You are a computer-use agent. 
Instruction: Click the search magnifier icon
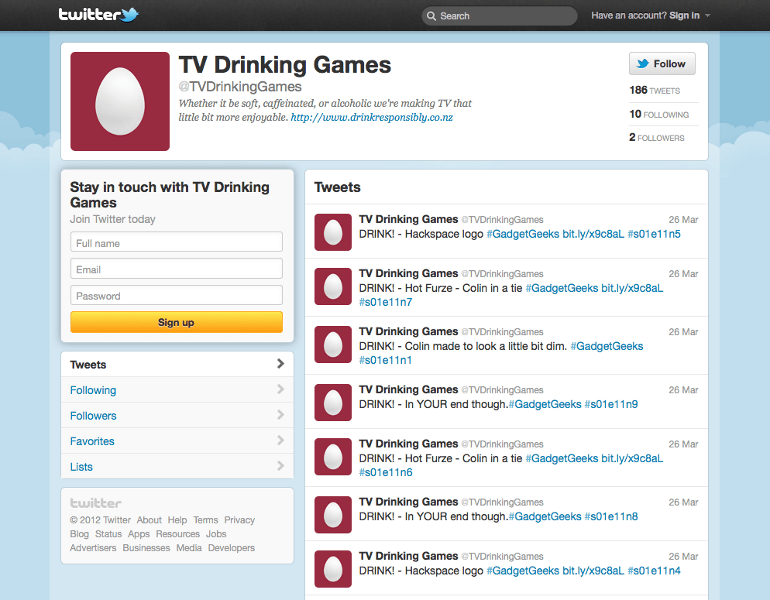click(431, 16)
